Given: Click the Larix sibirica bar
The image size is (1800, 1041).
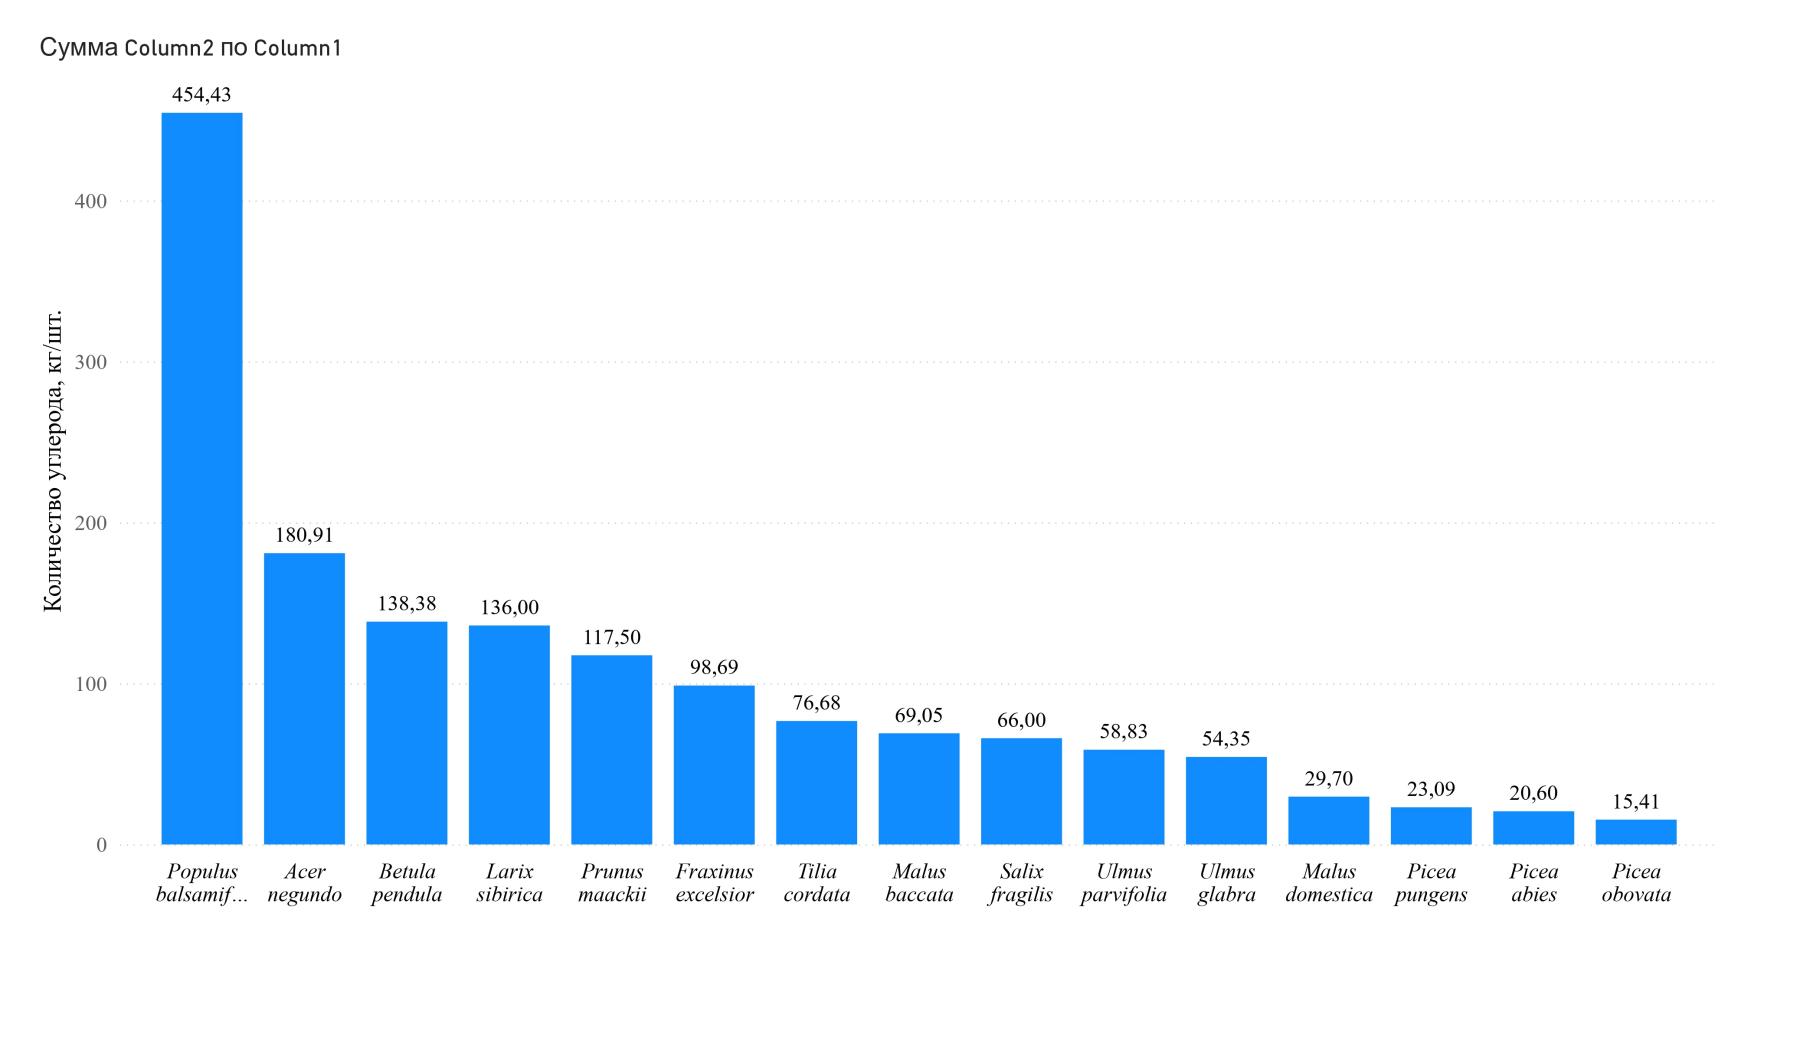Looking at the screenshot, I should point(509,735).
